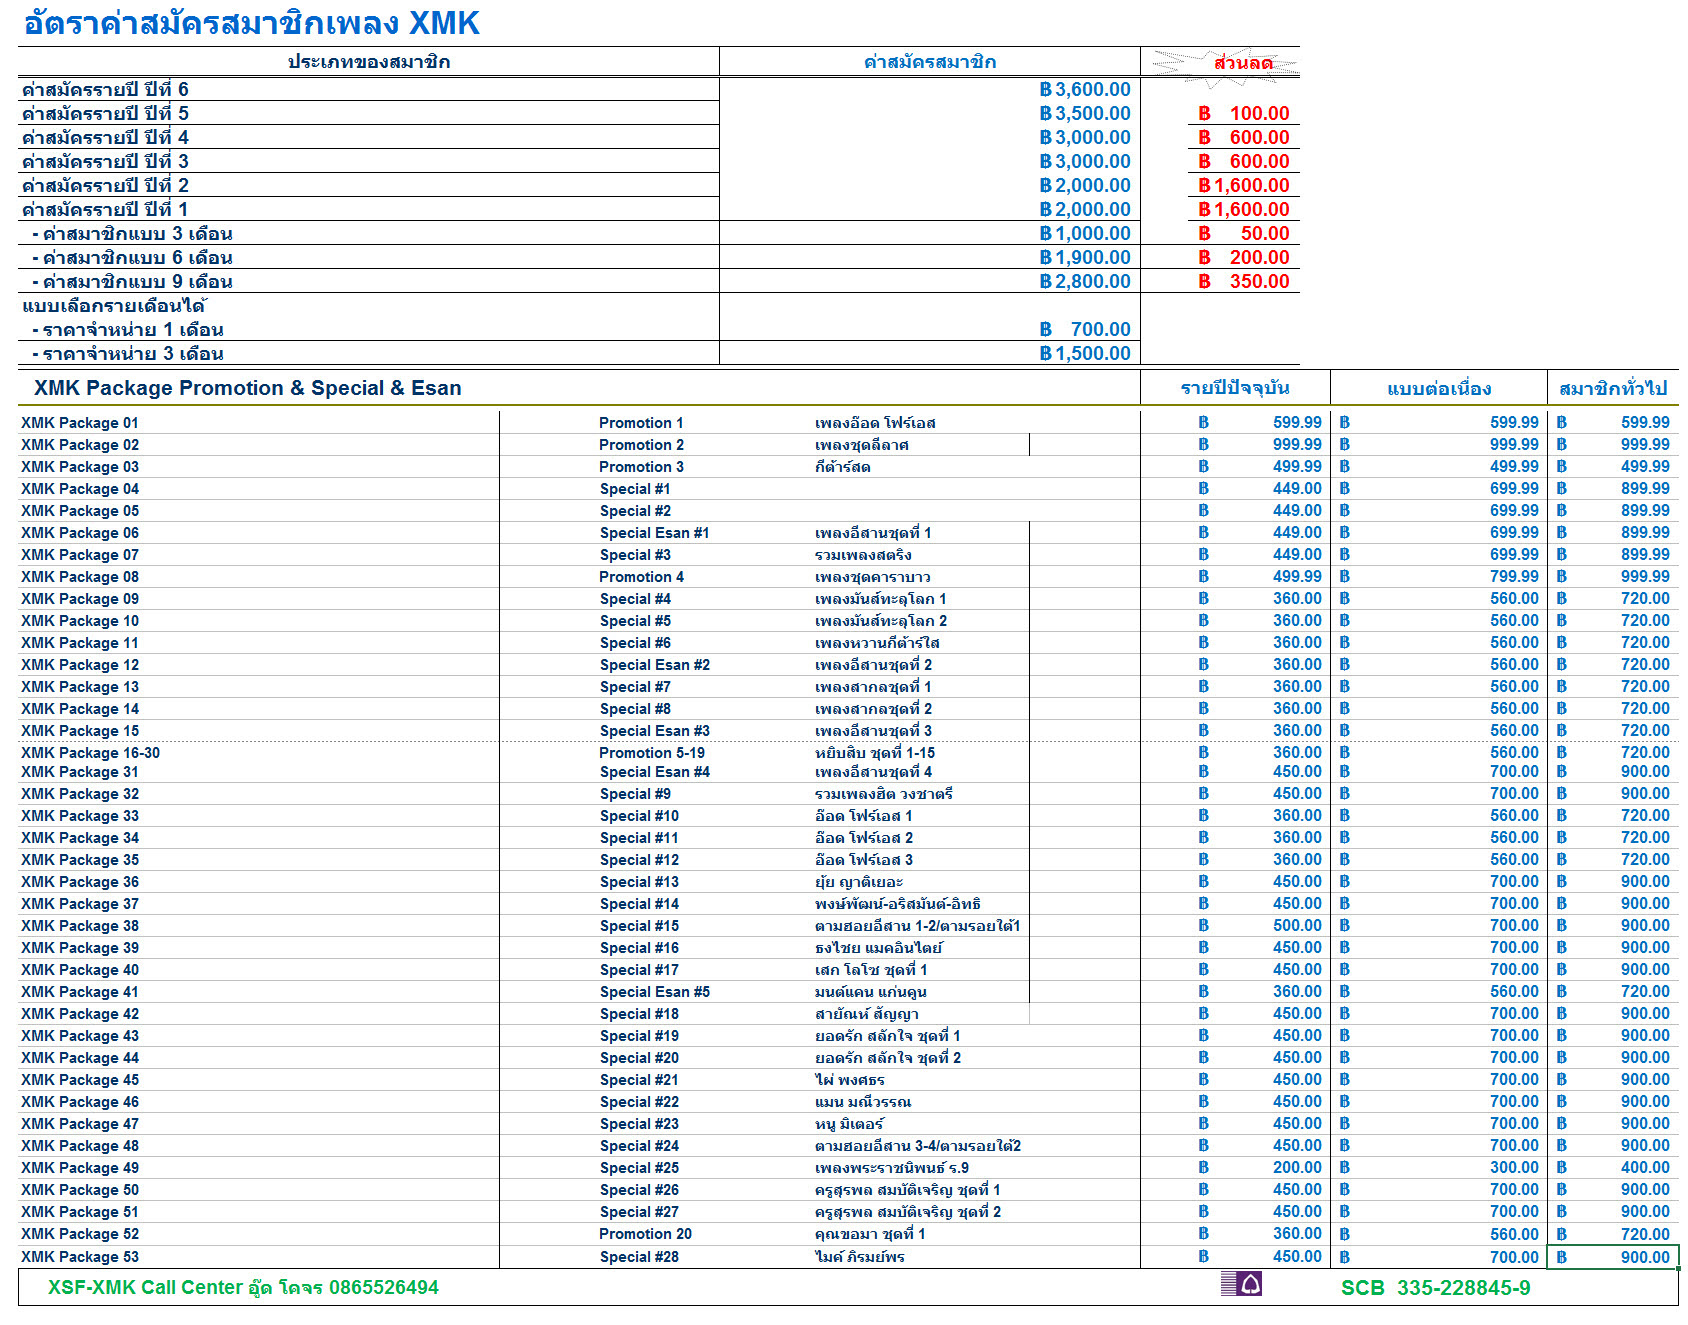Screen dimensions: 1688x1325
Task: Select the "ค่าสมาชิกแบบ 3 เดือน" row label
Action: point(132,233)
